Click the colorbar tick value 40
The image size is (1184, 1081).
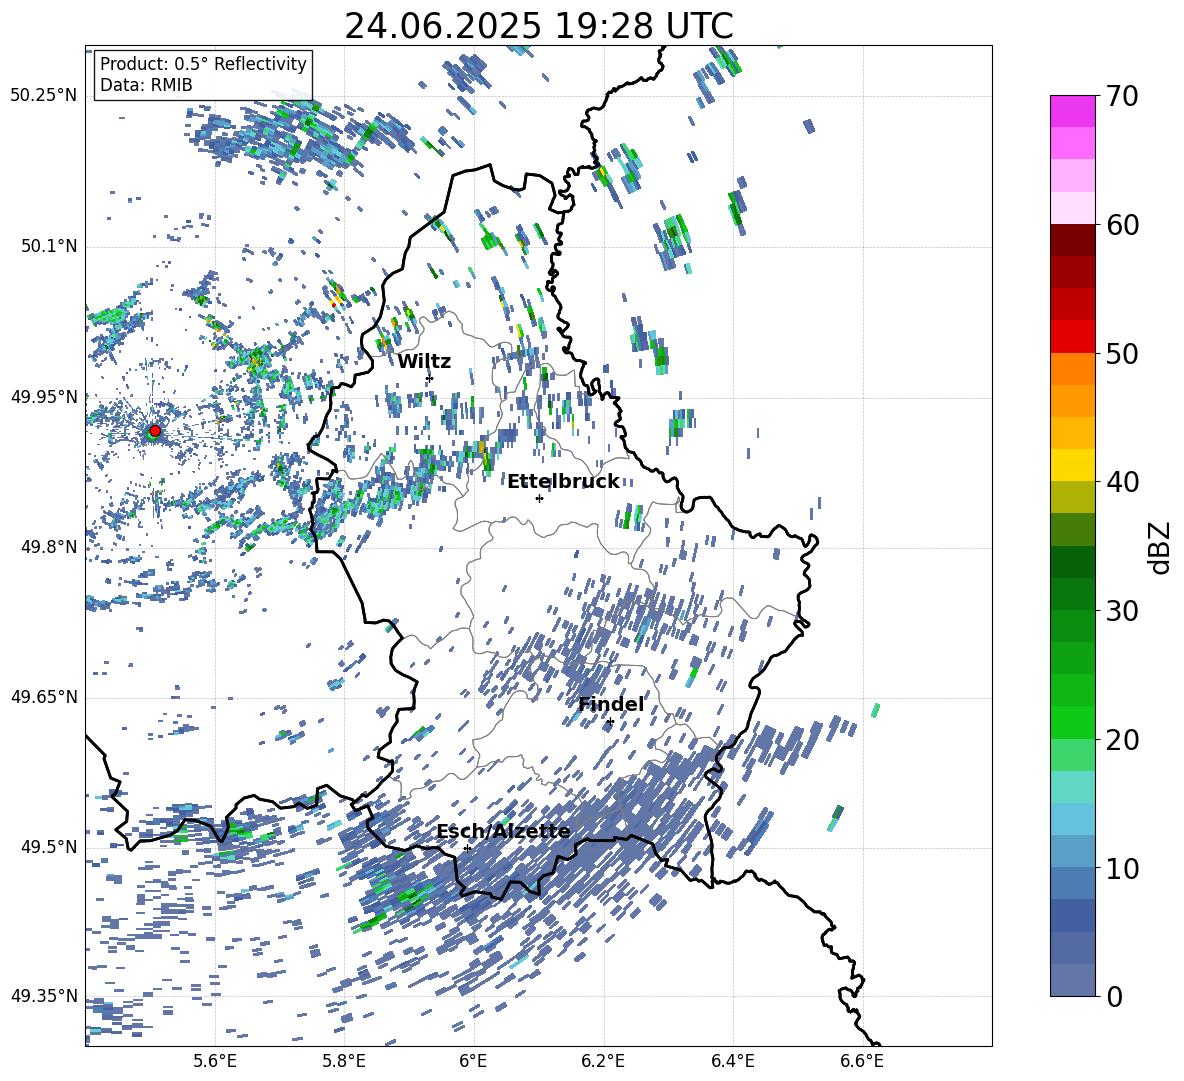tap(1122, 482)
